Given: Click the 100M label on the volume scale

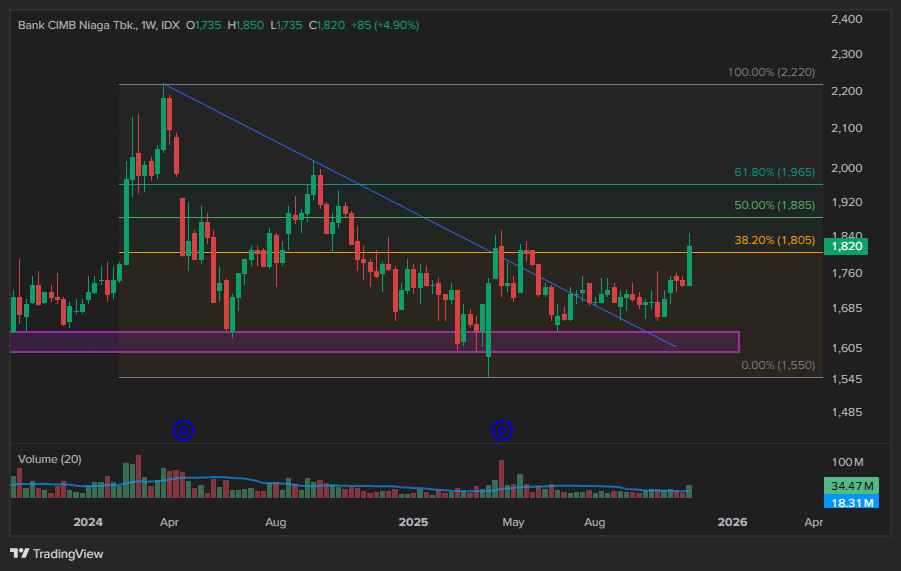Looking at the screenshot, I should click(846, 462).
